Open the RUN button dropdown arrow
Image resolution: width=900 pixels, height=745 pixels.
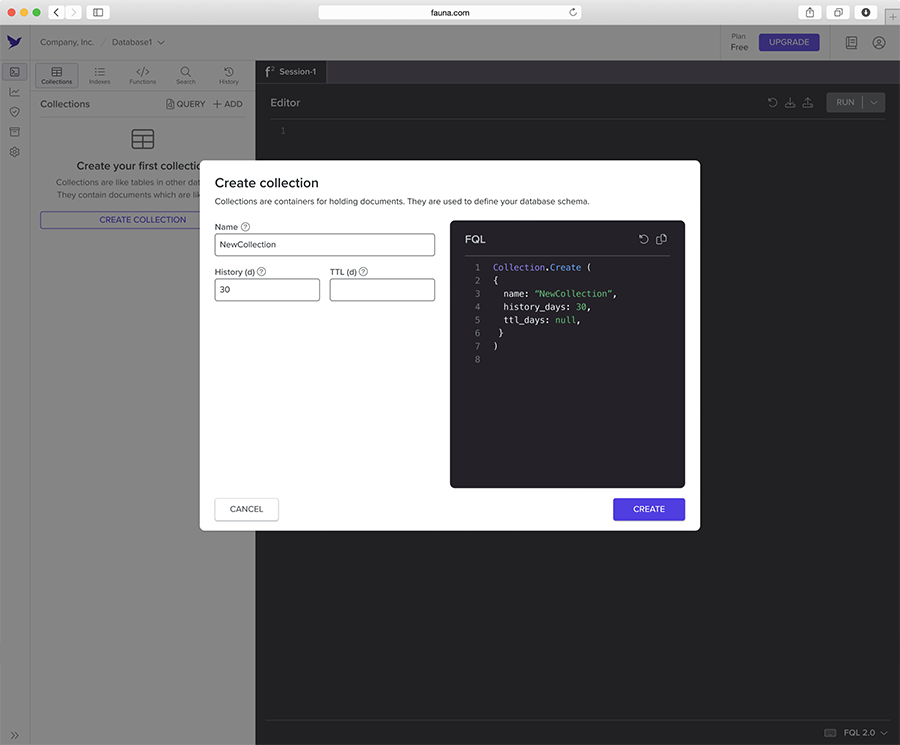[874, 102]
